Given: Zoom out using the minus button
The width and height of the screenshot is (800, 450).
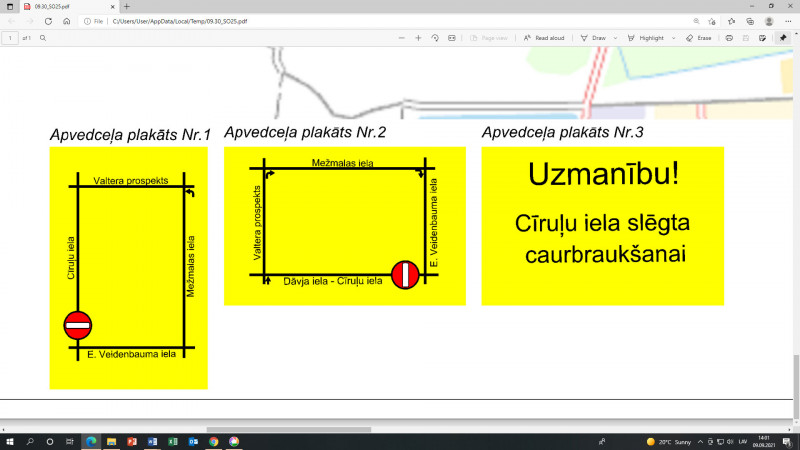Looking at the screenshot, I should (x=401, y=37).
